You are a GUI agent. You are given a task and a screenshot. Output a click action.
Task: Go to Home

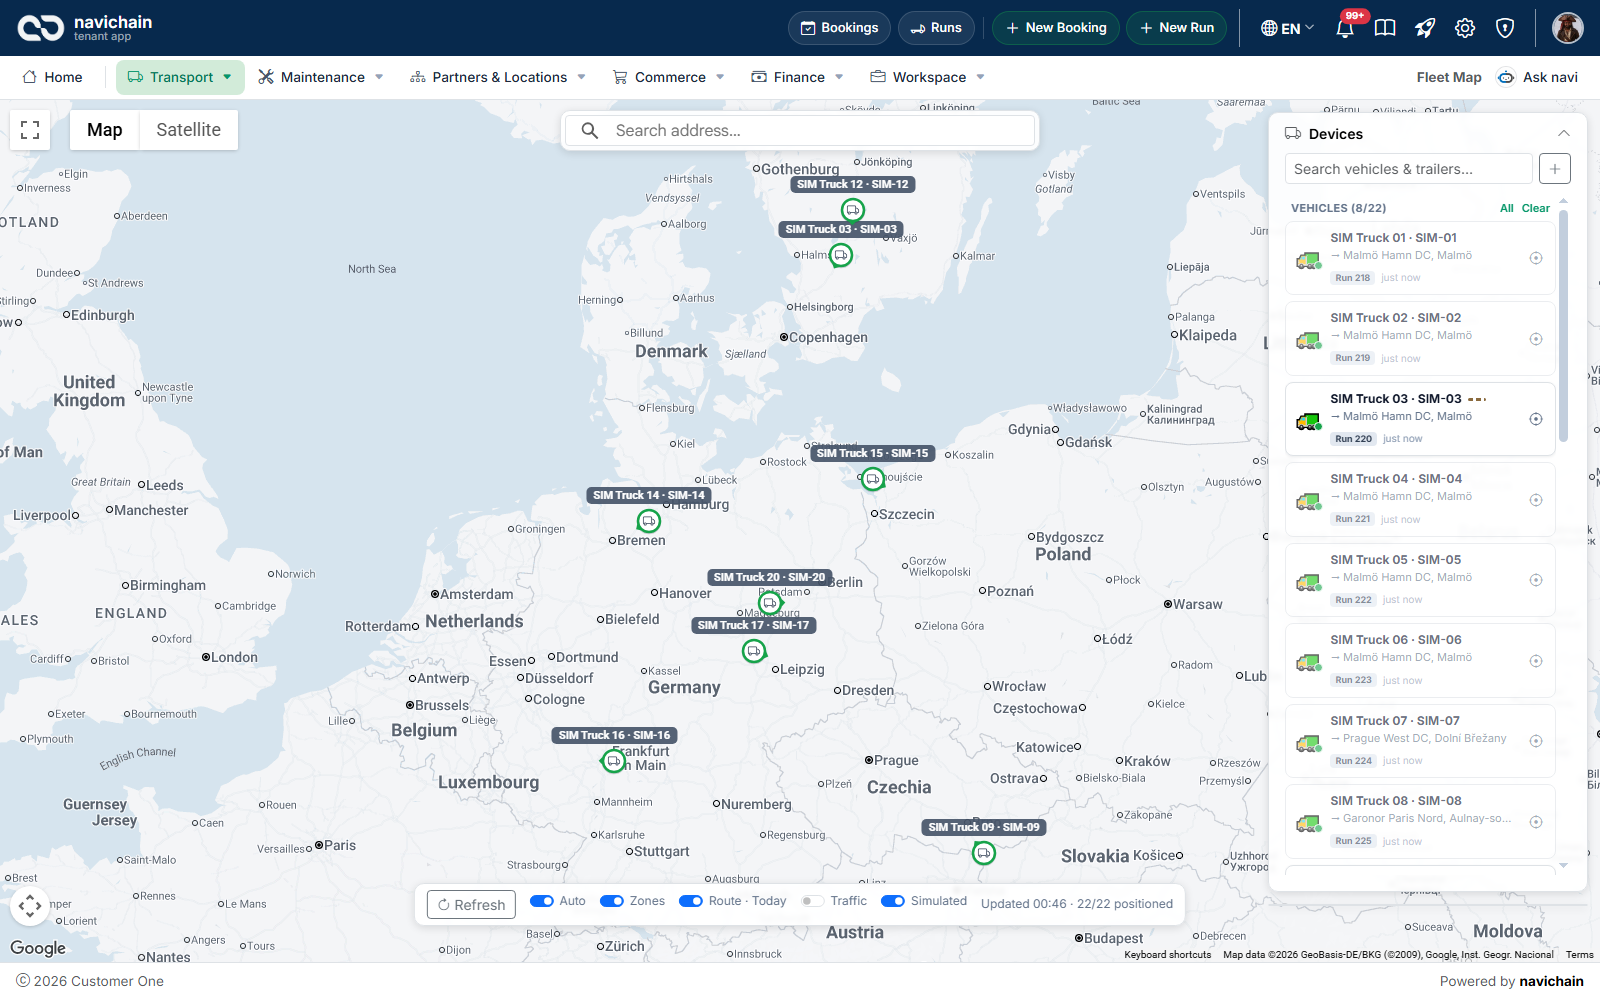click(52, 77)
